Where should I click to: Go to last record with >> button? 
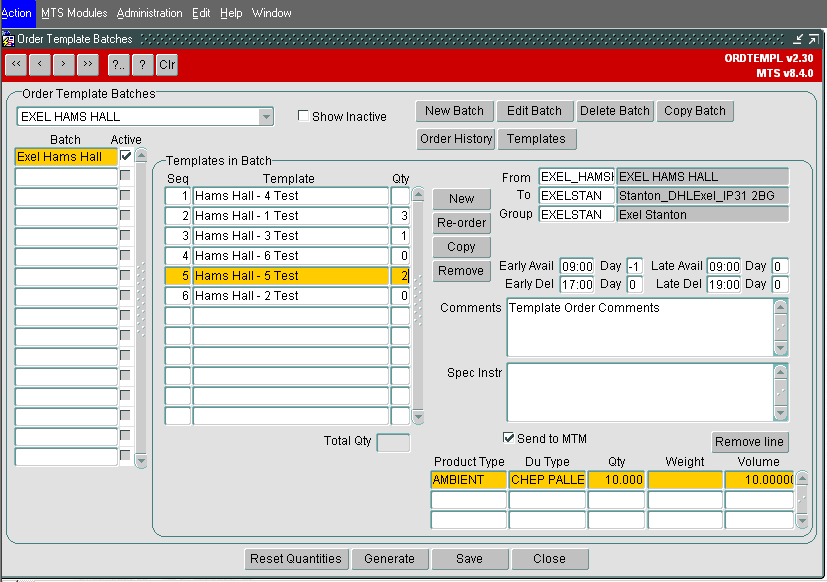point(88,64)
